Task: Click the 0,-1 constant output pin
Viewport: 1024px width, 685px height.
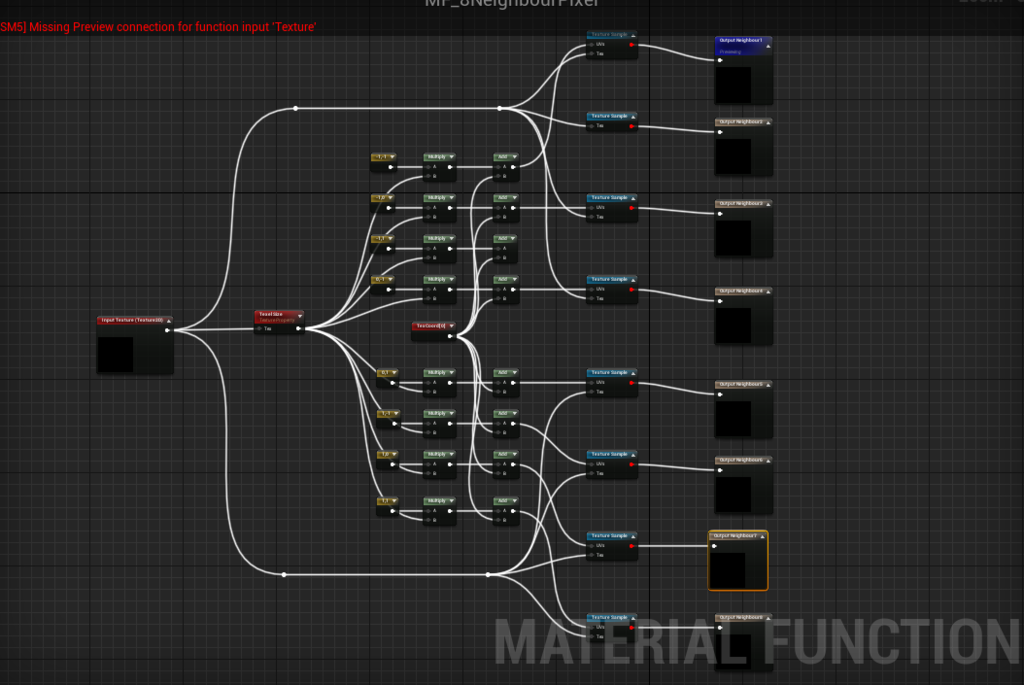Action: point(389,289)
